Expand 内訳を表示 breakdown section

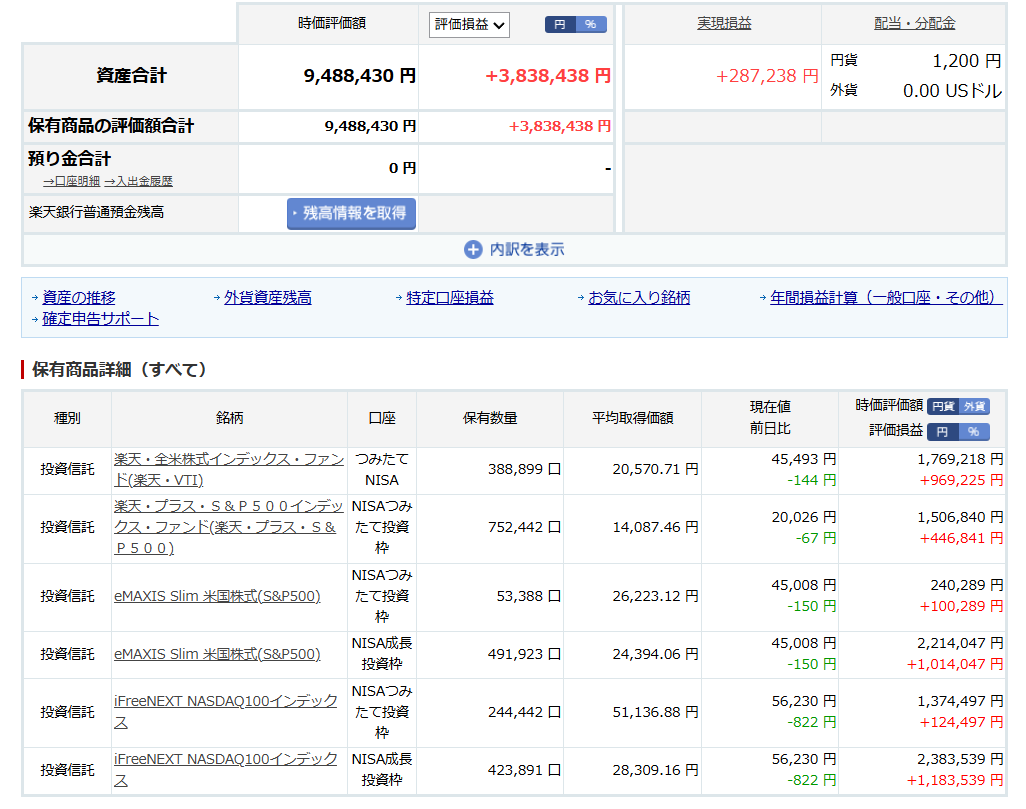[x=514, y=249]
